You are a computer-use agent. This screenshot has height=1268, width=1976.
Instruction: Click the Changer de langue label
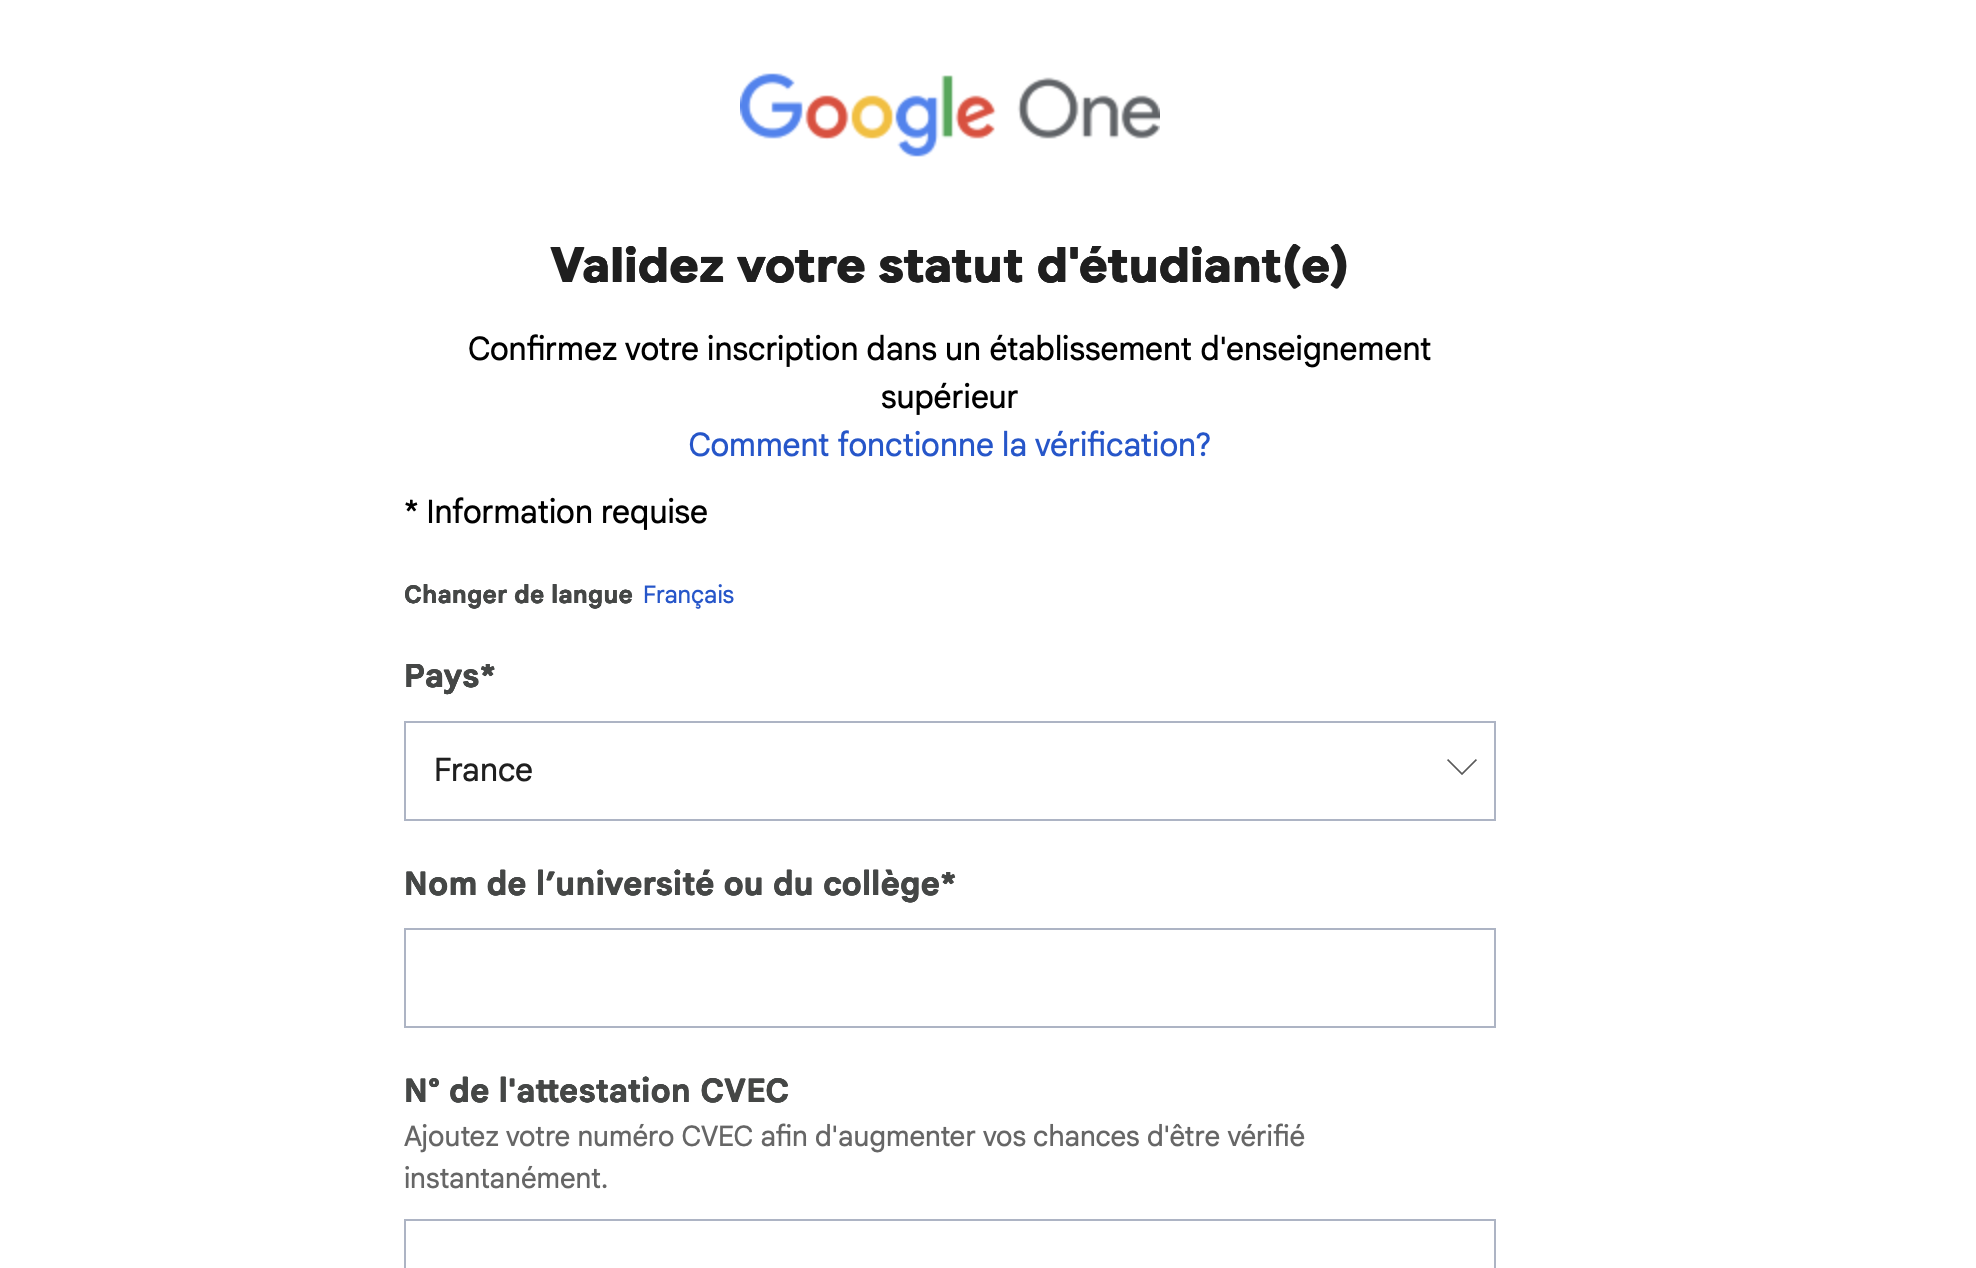point(518,595)
